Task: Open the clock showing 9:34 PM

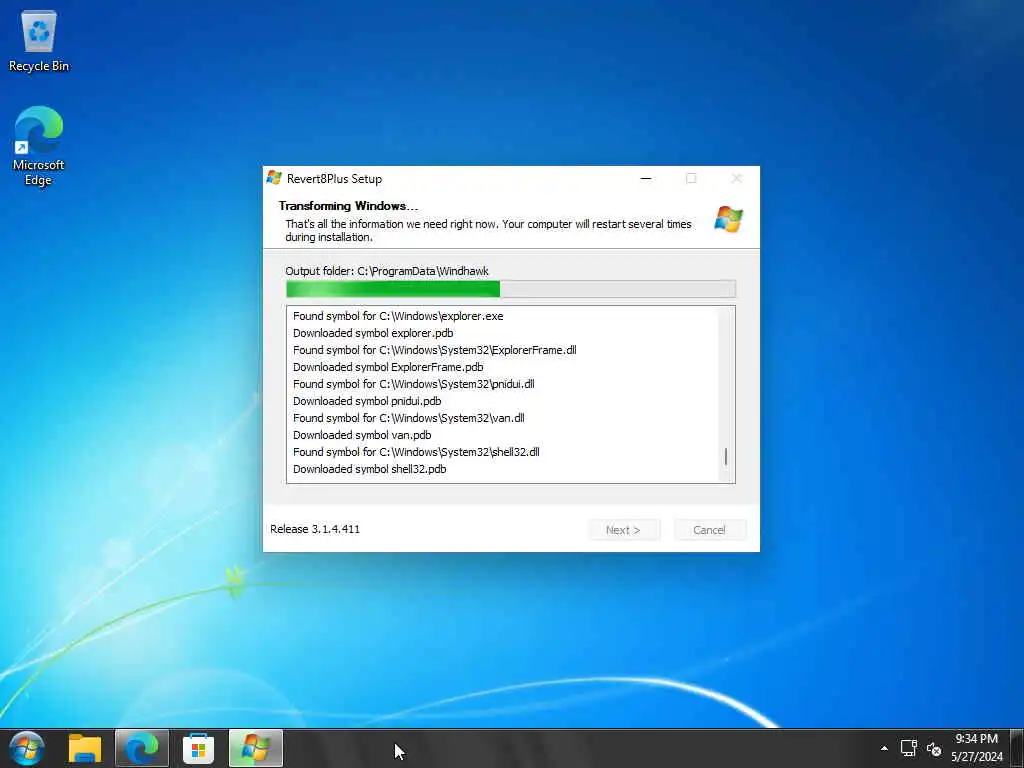Action: tap(976, 748)
